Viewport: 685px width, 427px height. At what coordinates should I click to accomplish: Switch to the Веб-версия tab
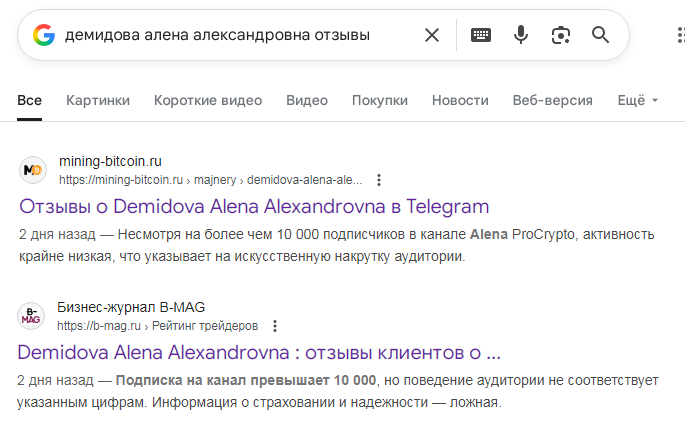pyautogui.click(x=552, y=100)
